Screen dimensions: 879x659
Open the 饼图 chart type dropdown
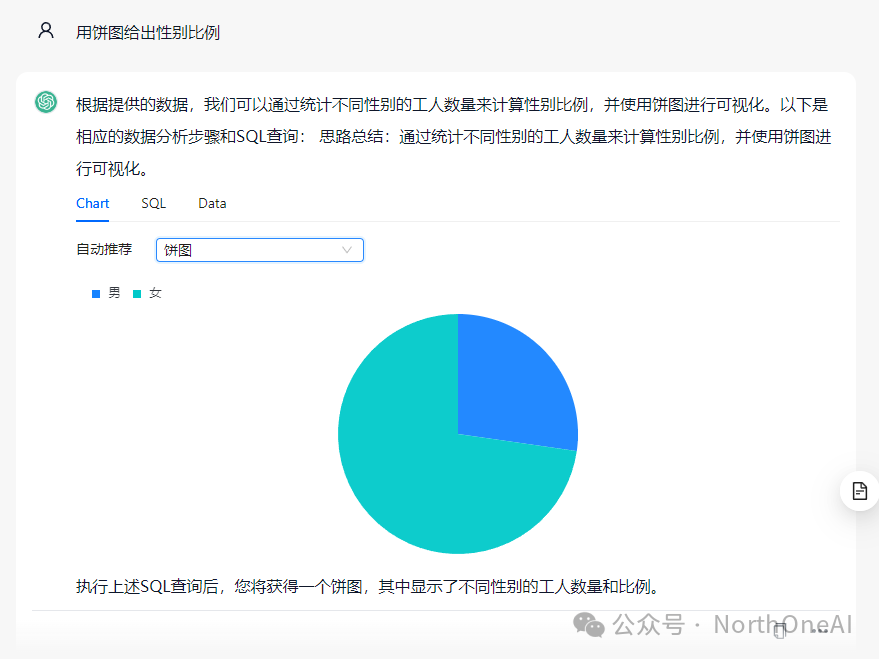coord(260,250)
